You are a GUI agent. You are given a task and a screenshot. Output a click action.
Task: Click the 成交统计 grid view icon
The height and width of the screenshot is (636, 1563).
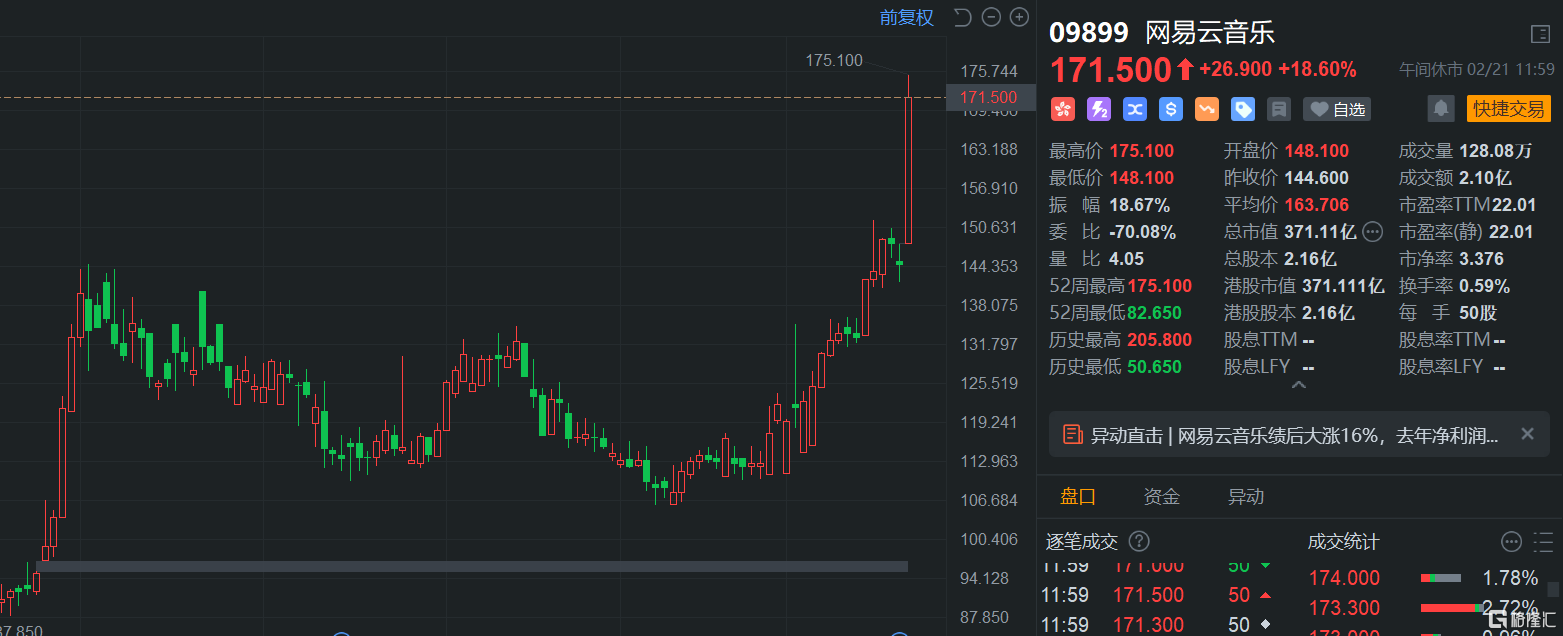[x=1541, y=541]
